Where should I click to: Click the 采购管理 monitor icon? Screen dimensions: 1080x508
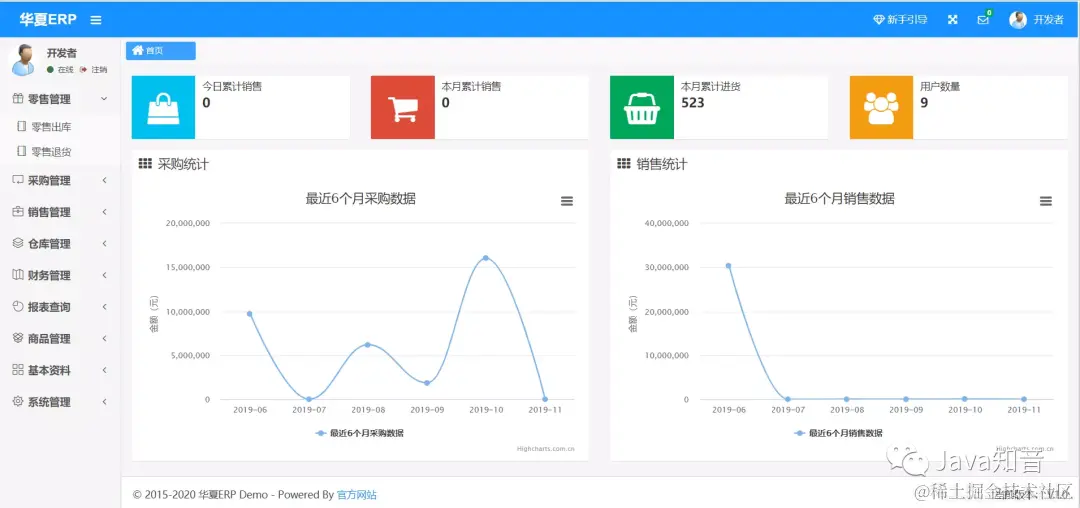19,180
